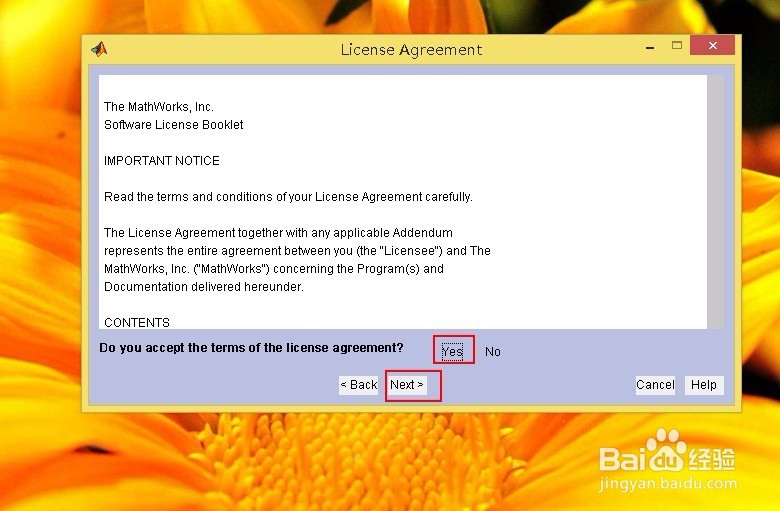The width and height of the screenshot is (780, 511).
Task: Click 'Documentation delivered hereunder.' line
Action: tap(203, 287)
